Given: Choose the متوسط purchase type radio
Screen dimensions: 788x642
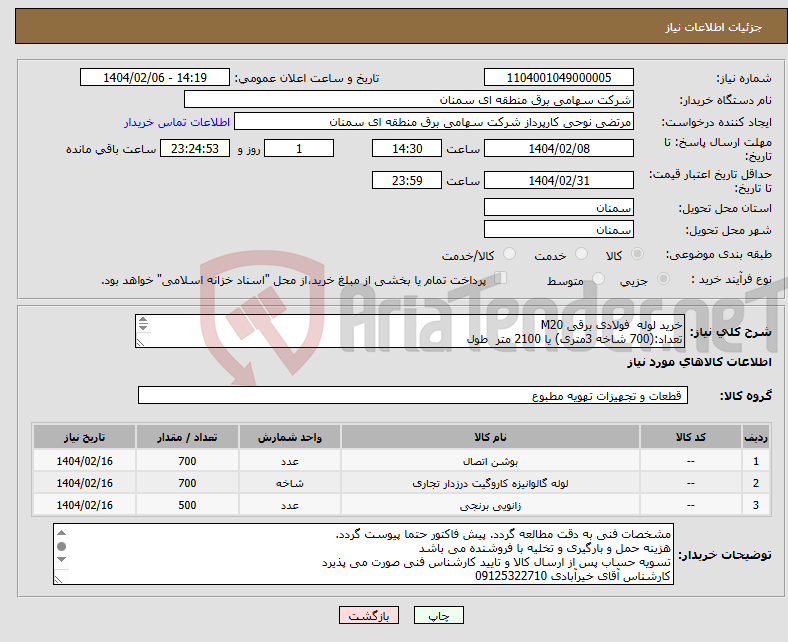Looking at the screenshot, I should (598, 279).
